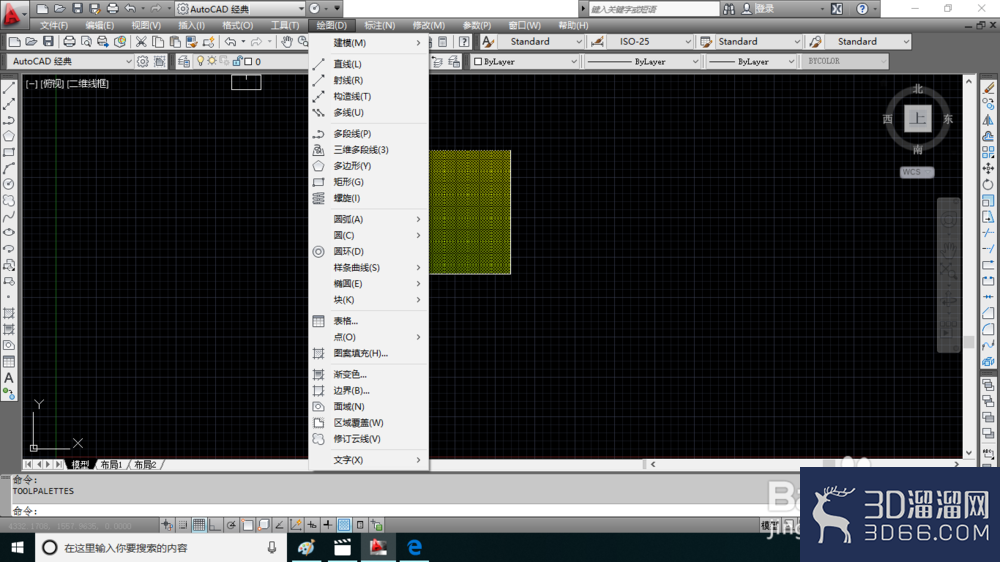The image size is (1000, 562).
Task: Open the ISO-25 dimension style dropdown
Action: tap(649, 41)
